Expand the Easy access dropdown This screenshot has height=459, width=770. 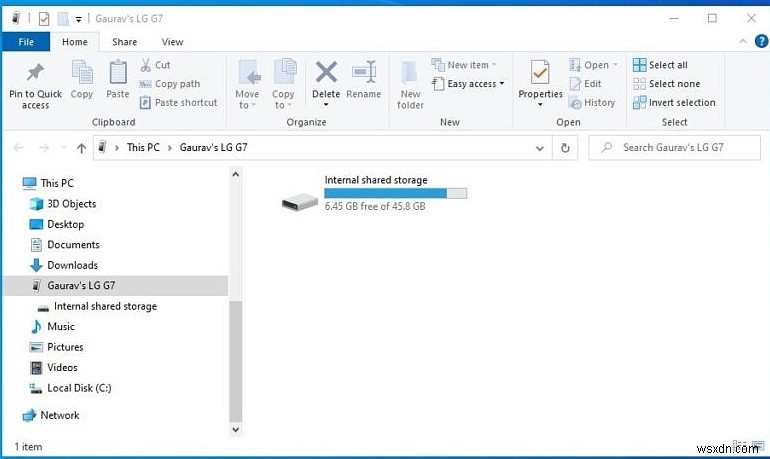502,84
